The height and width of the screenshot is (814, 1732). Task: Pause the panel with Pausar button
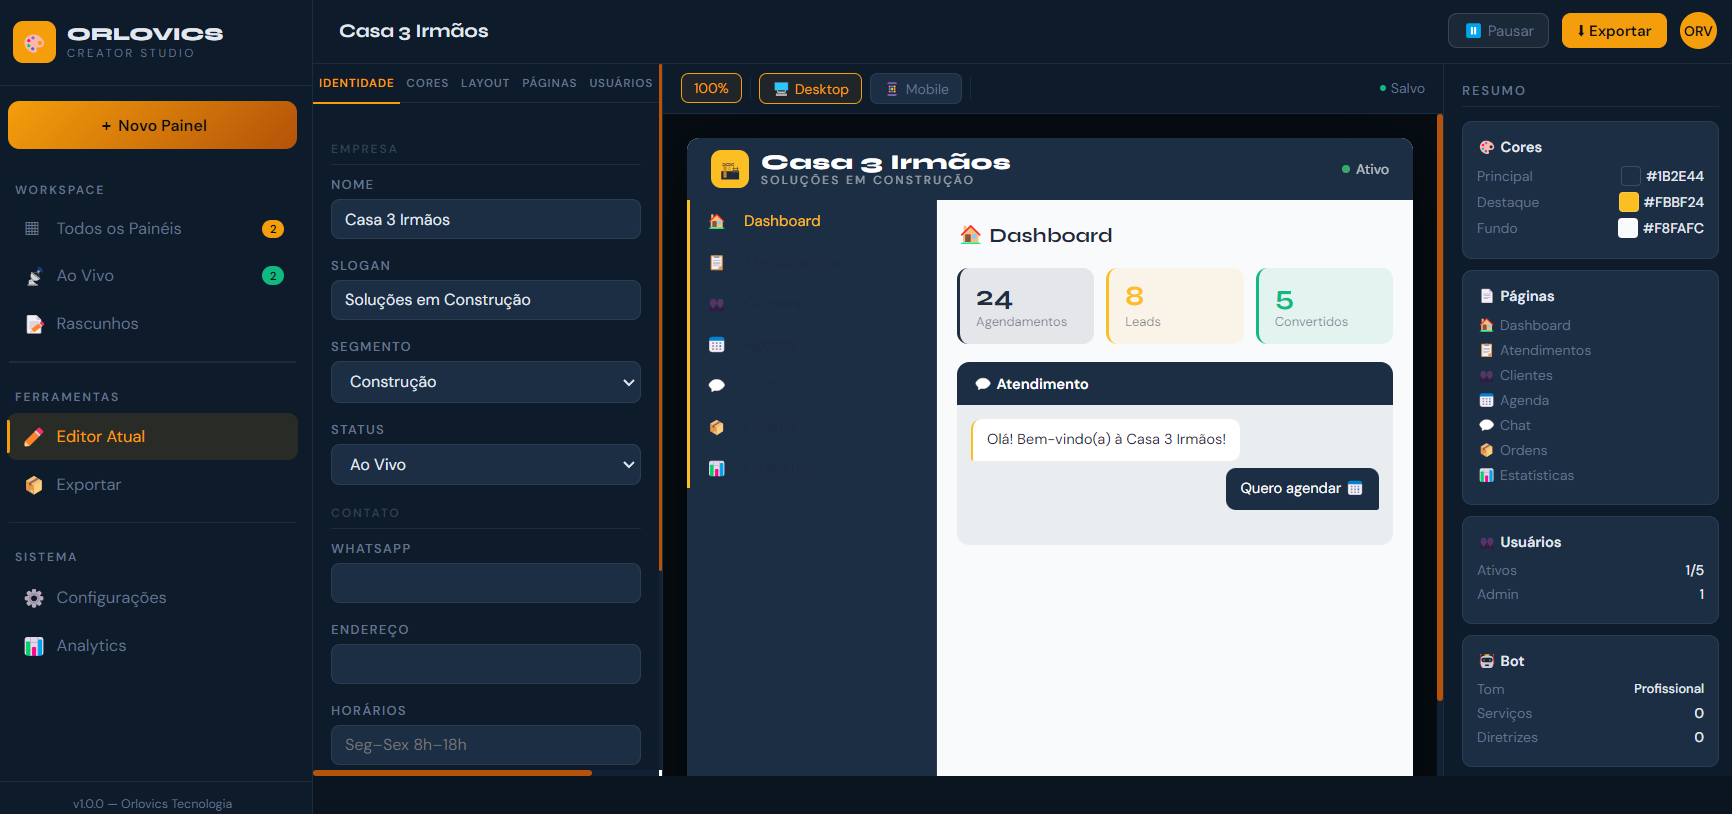point(1498,31)
